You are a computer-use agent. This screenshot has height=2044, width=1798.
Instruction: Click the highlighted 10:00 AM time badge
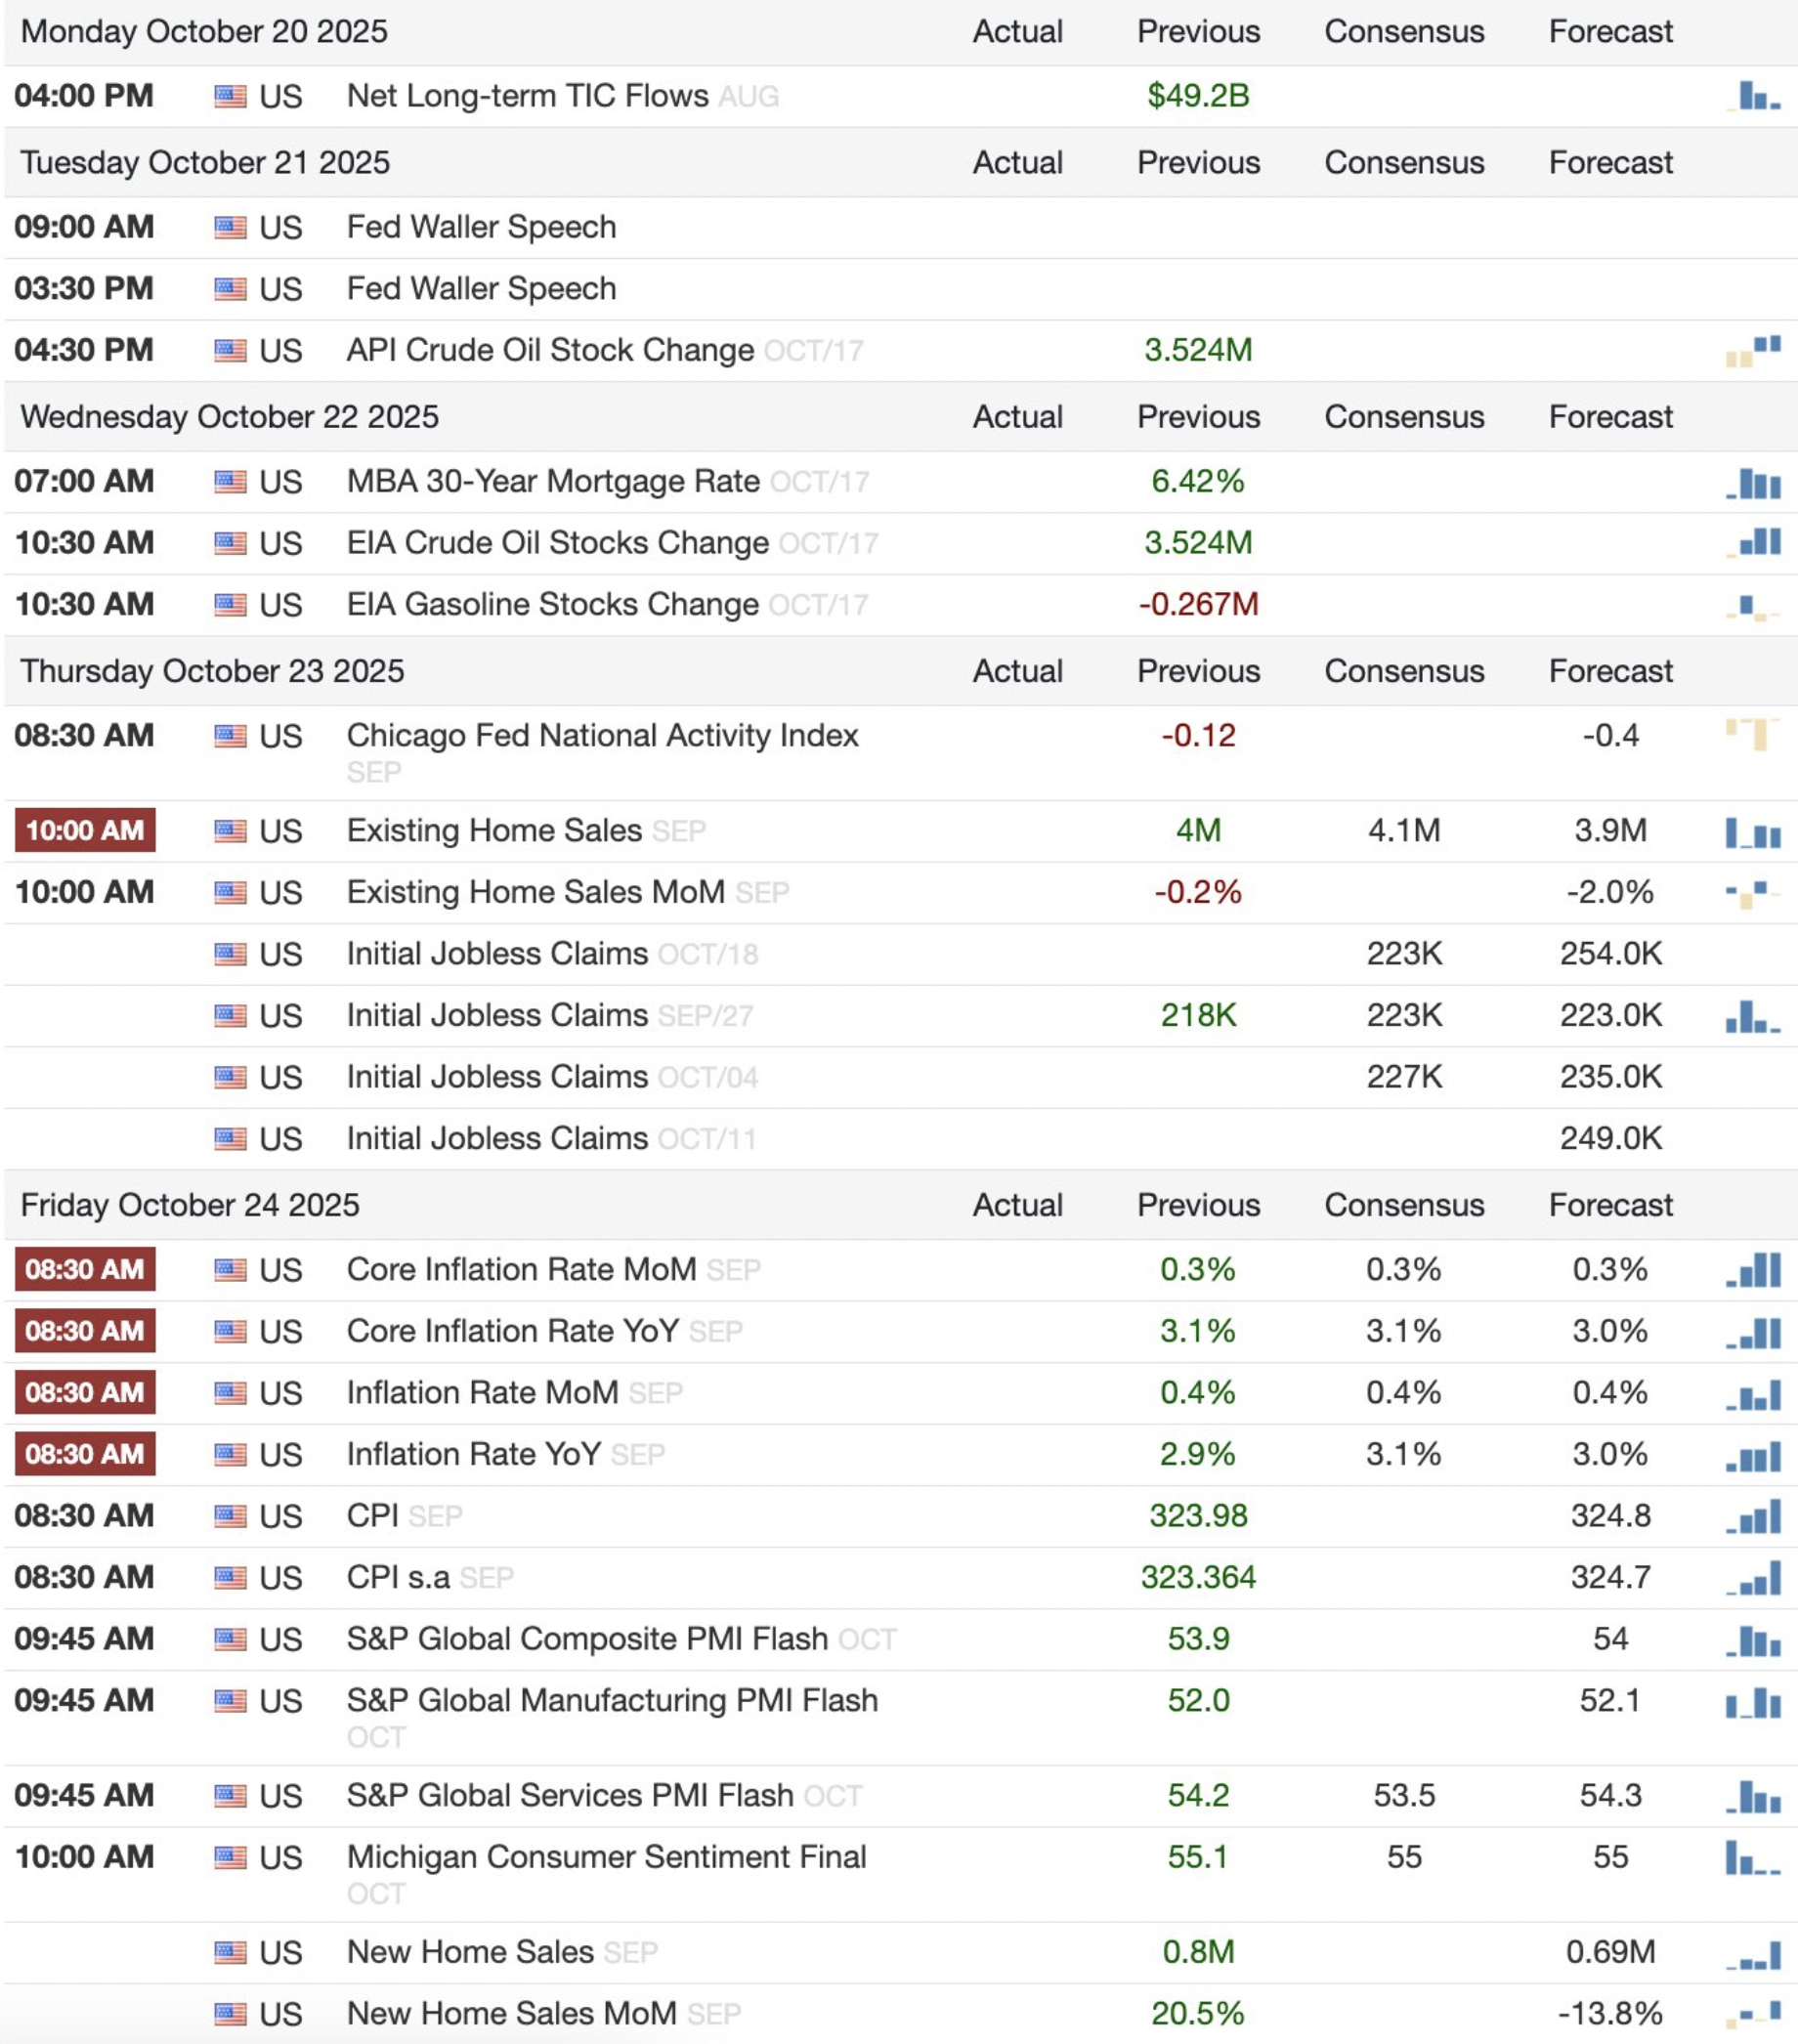pyautogui.click(x=85, y=831)
